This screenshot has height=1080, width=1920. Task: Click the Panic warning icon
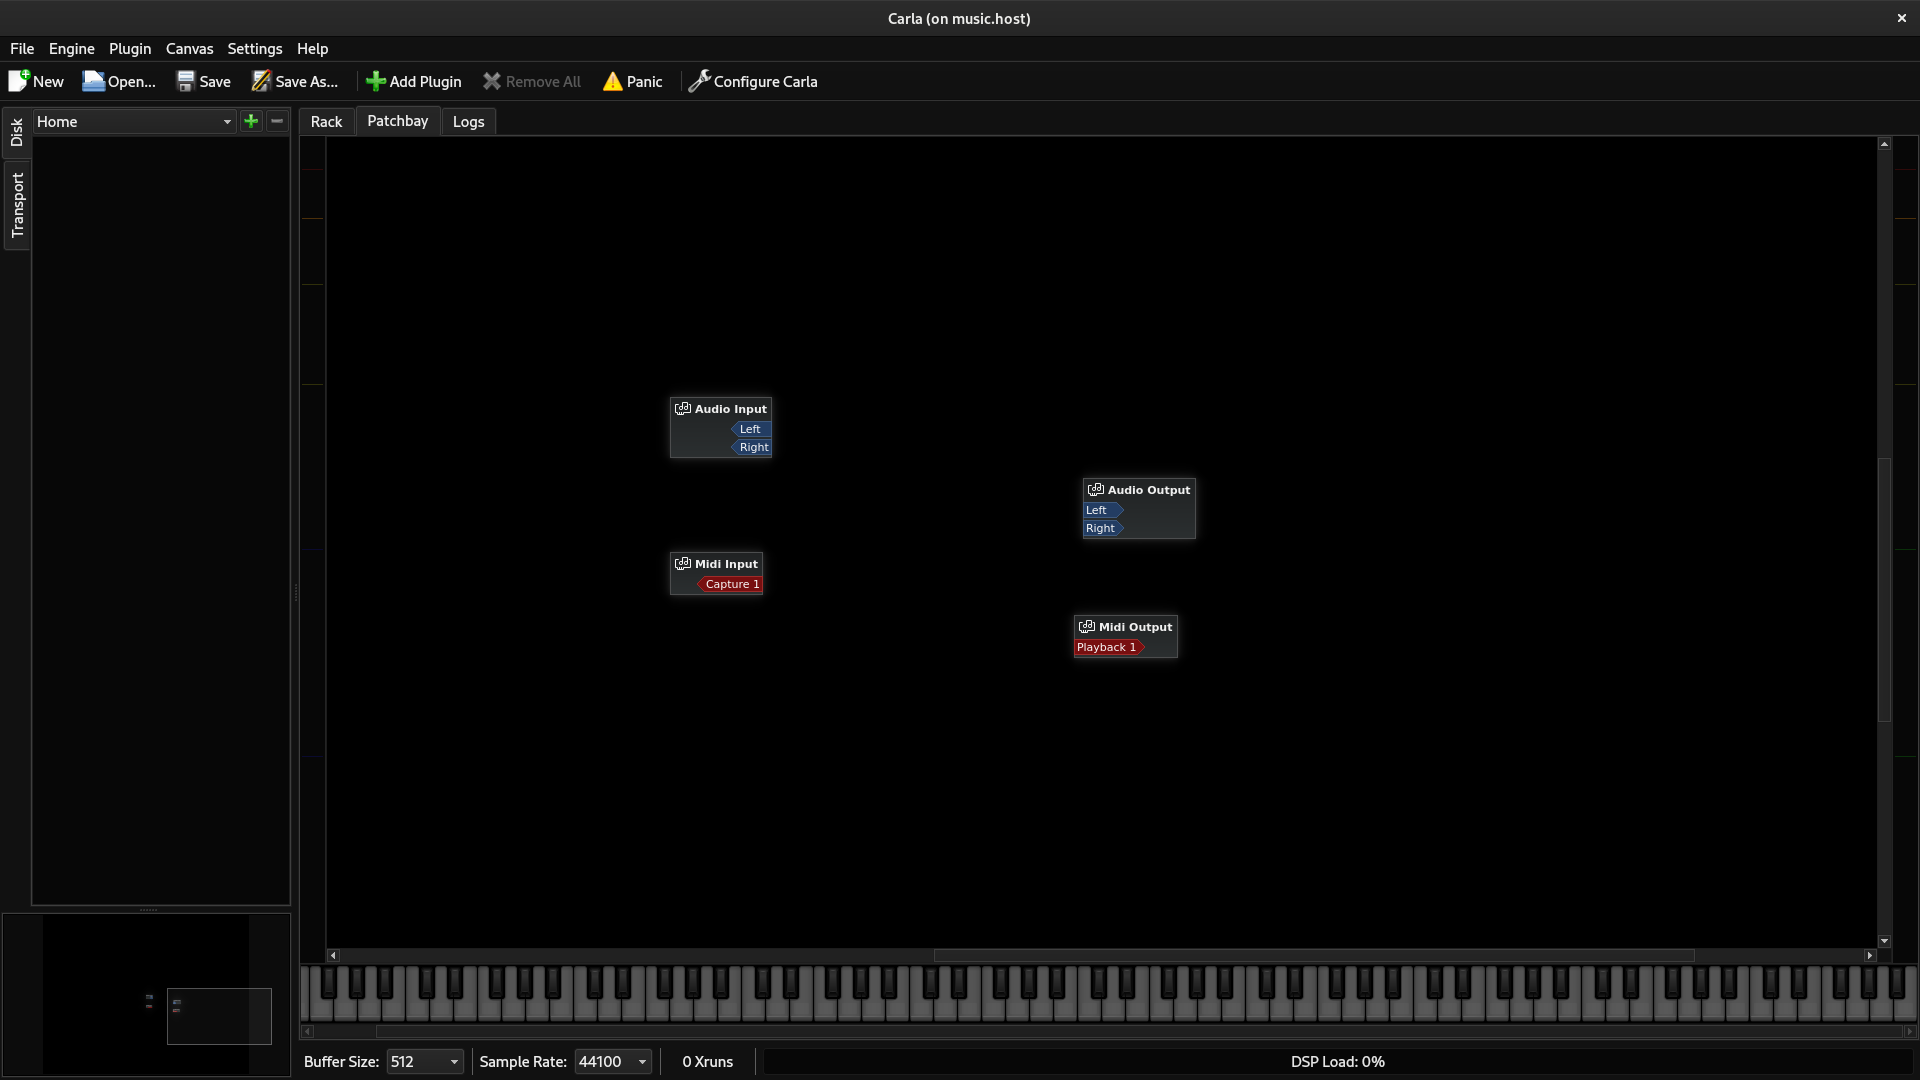click(613, 81)
